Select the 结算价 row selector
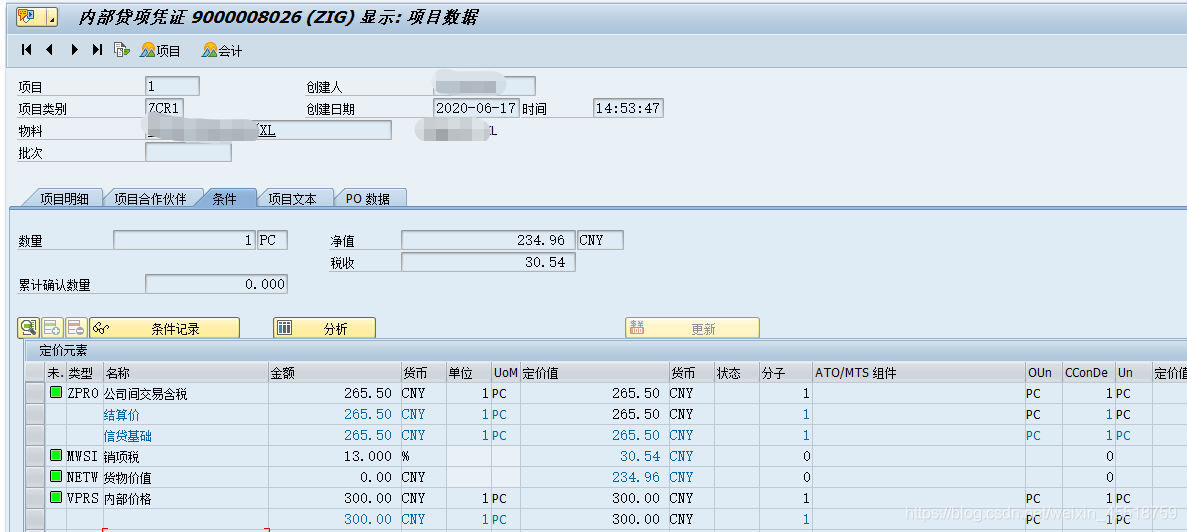Screen dimensions: 1187x532 click(35, 415)
